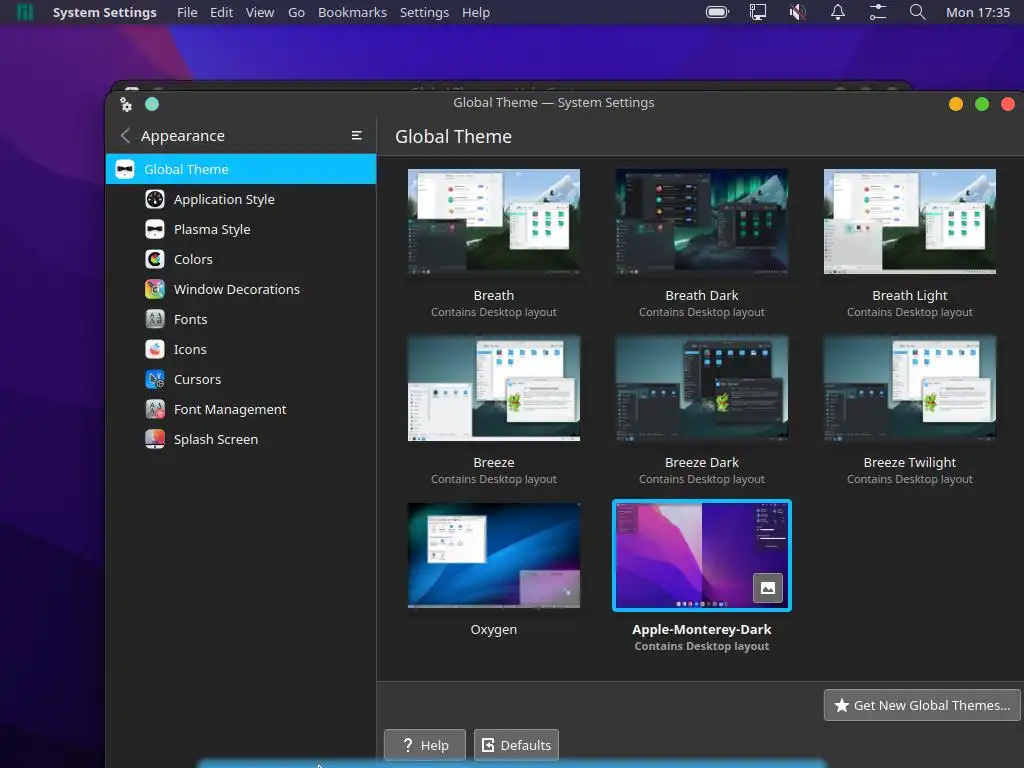Image resolution: width=1024 pixels, height=768 pixels.
Task: Select the Breath theme thumbnail
Action: point(494,221)
